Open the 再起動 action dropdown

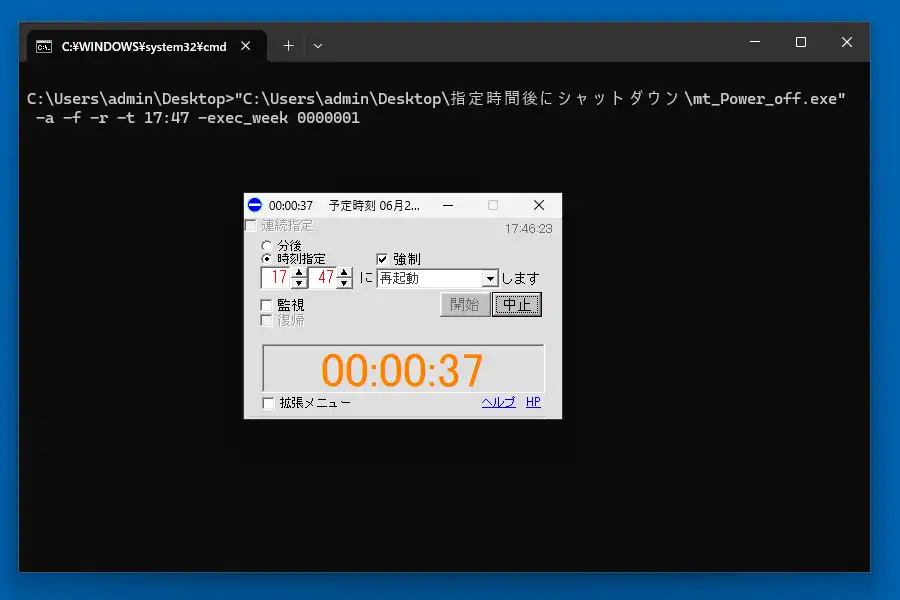[490, 278]
